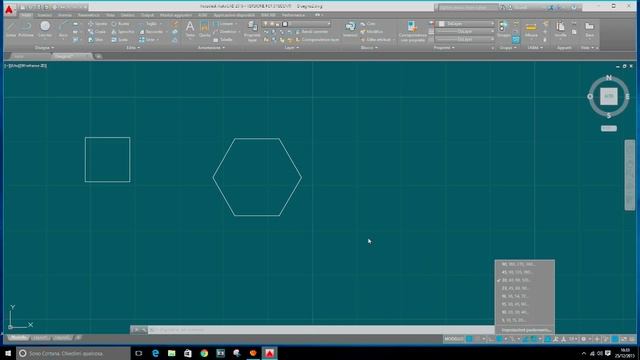The image size is (640, 360).
Task: Select the Arco arc tool
Action: point(63,29)
